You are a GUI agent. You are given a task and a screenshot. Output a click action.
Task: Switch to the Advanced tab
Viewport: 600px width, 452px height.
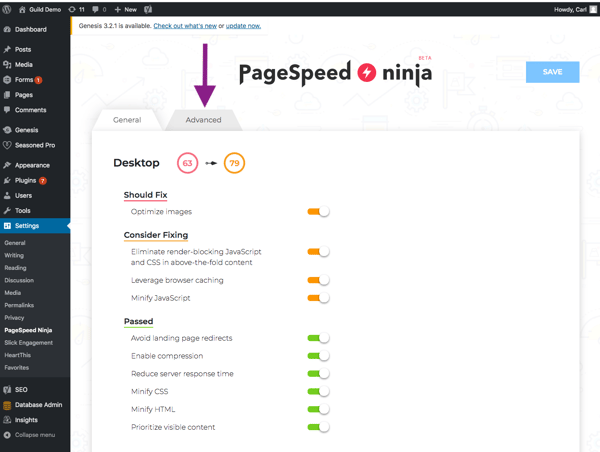[204, 120]
